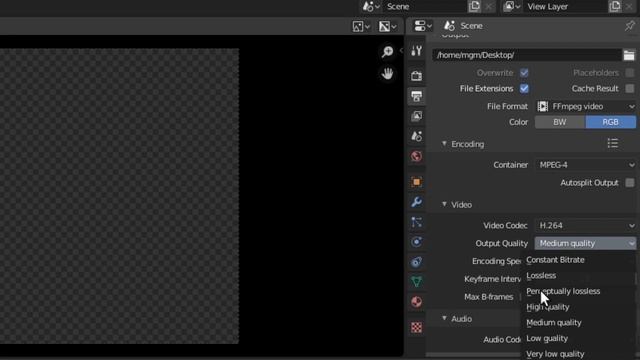Viewport: 640px width, 360px height.
Task: Create a new scene copy icon
Action: 474,6
